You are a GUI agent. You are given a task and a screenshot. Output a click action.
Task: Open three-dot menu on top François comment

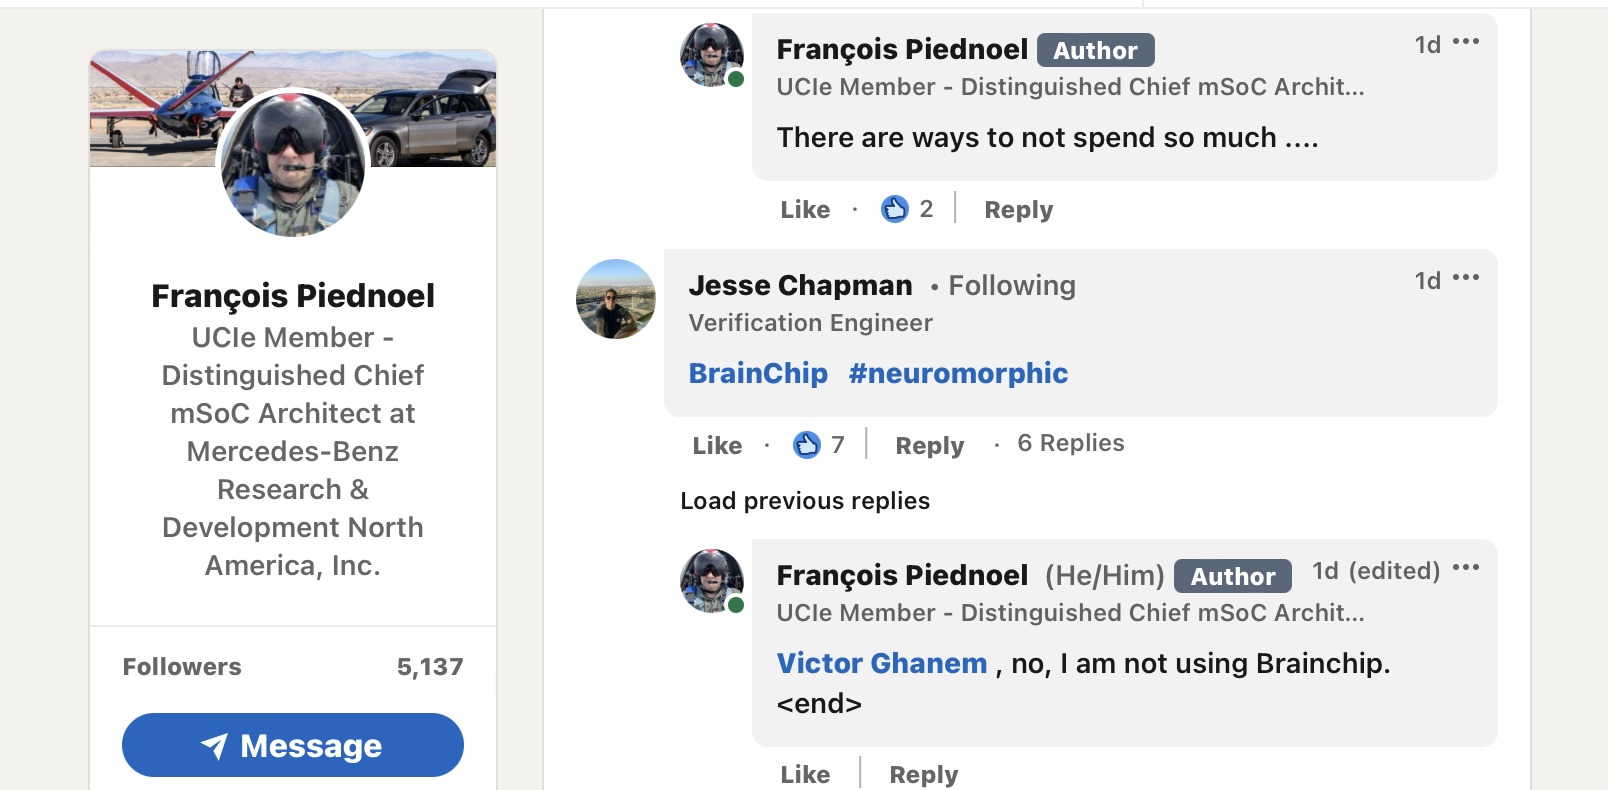[1466, 42]
